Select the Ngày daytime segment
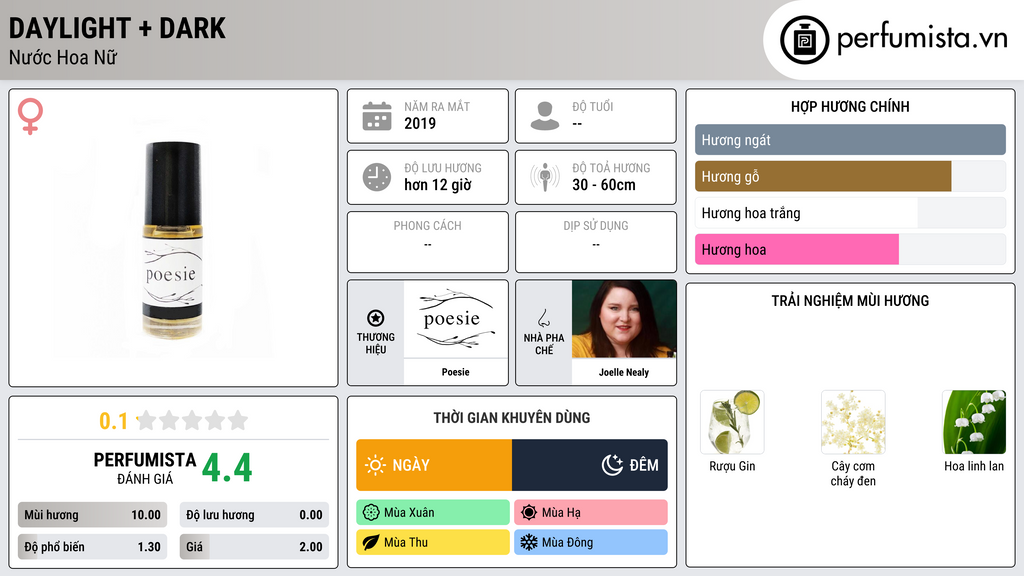The height and width of the screenshot is (576, 1024). tap(434, 465)
